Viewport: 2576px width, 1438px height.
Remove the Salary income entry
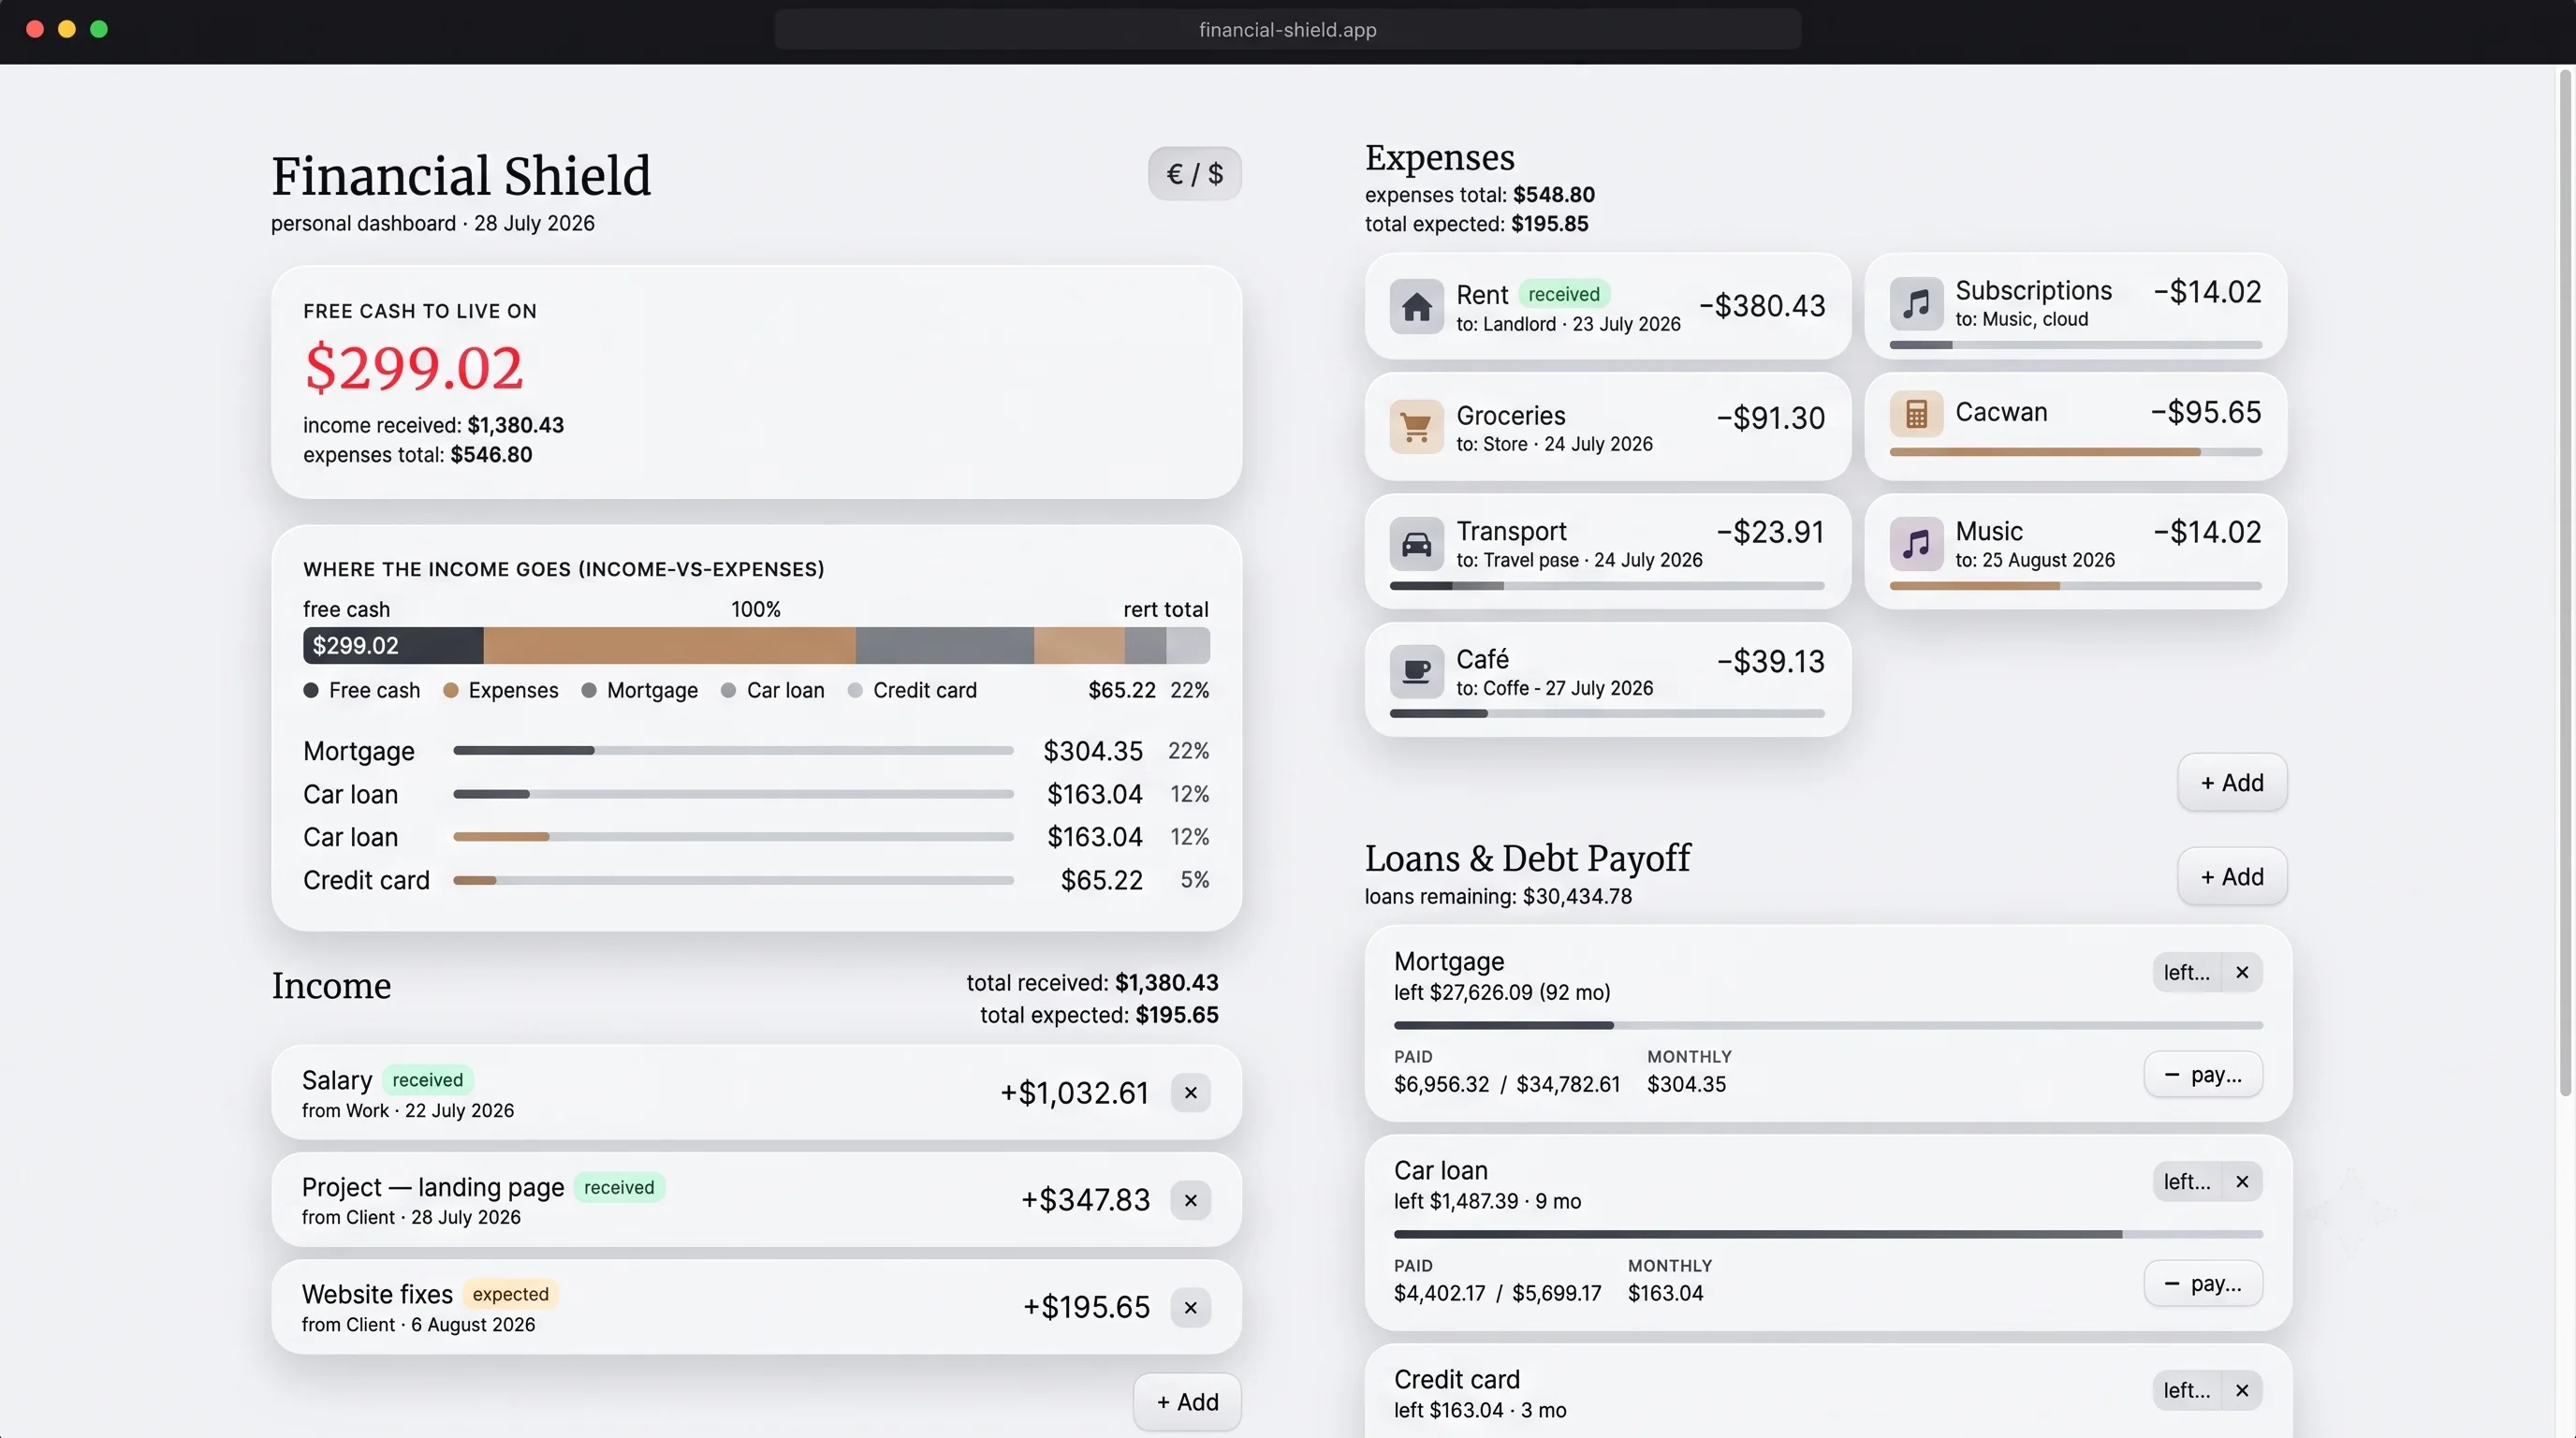point(1190,1093)
